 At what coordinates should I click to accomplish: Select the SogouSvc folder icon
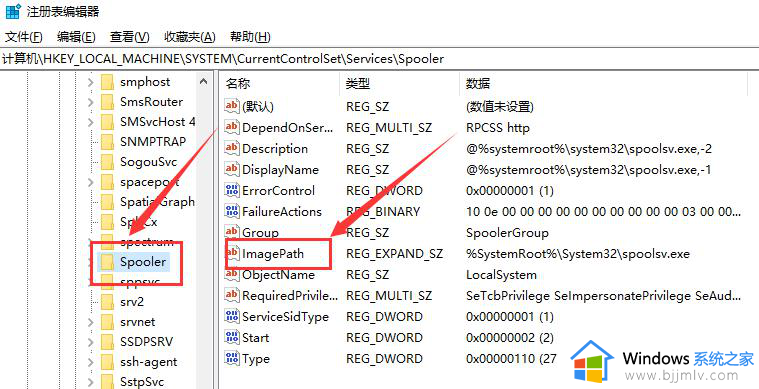107,162
